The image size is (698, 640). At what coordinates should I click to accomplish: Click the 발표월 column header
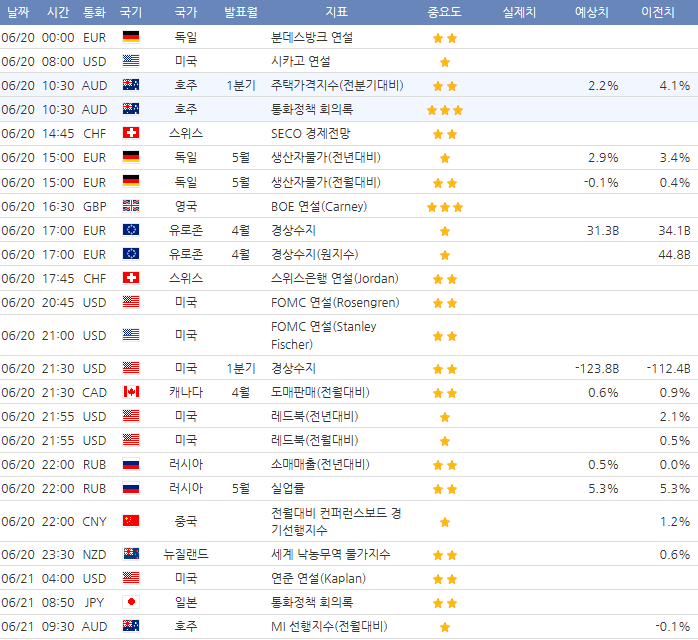pos(241,12)
